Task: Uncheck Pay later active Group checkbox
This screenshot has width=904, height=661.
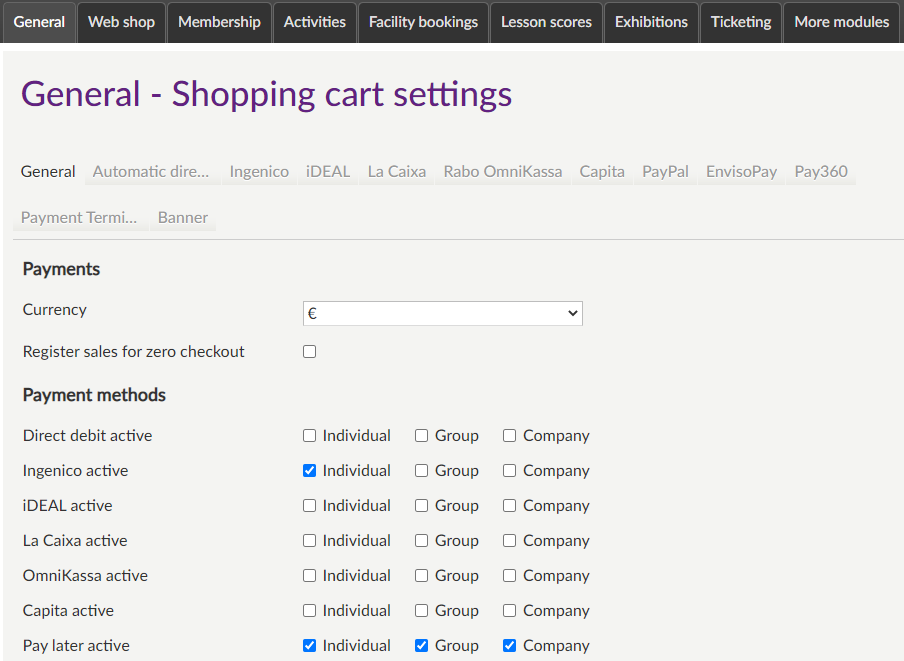Action: [422, 646]
